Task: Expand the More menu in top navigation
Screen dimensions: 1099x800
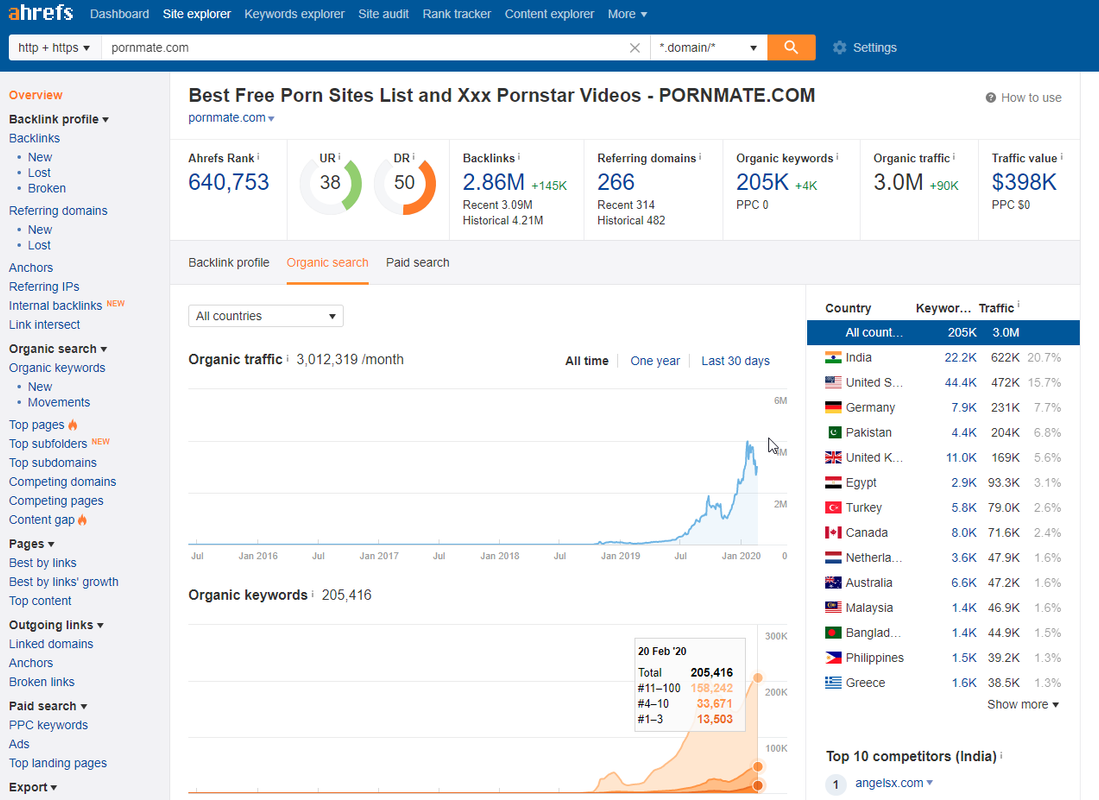Action: pos(627,14)
